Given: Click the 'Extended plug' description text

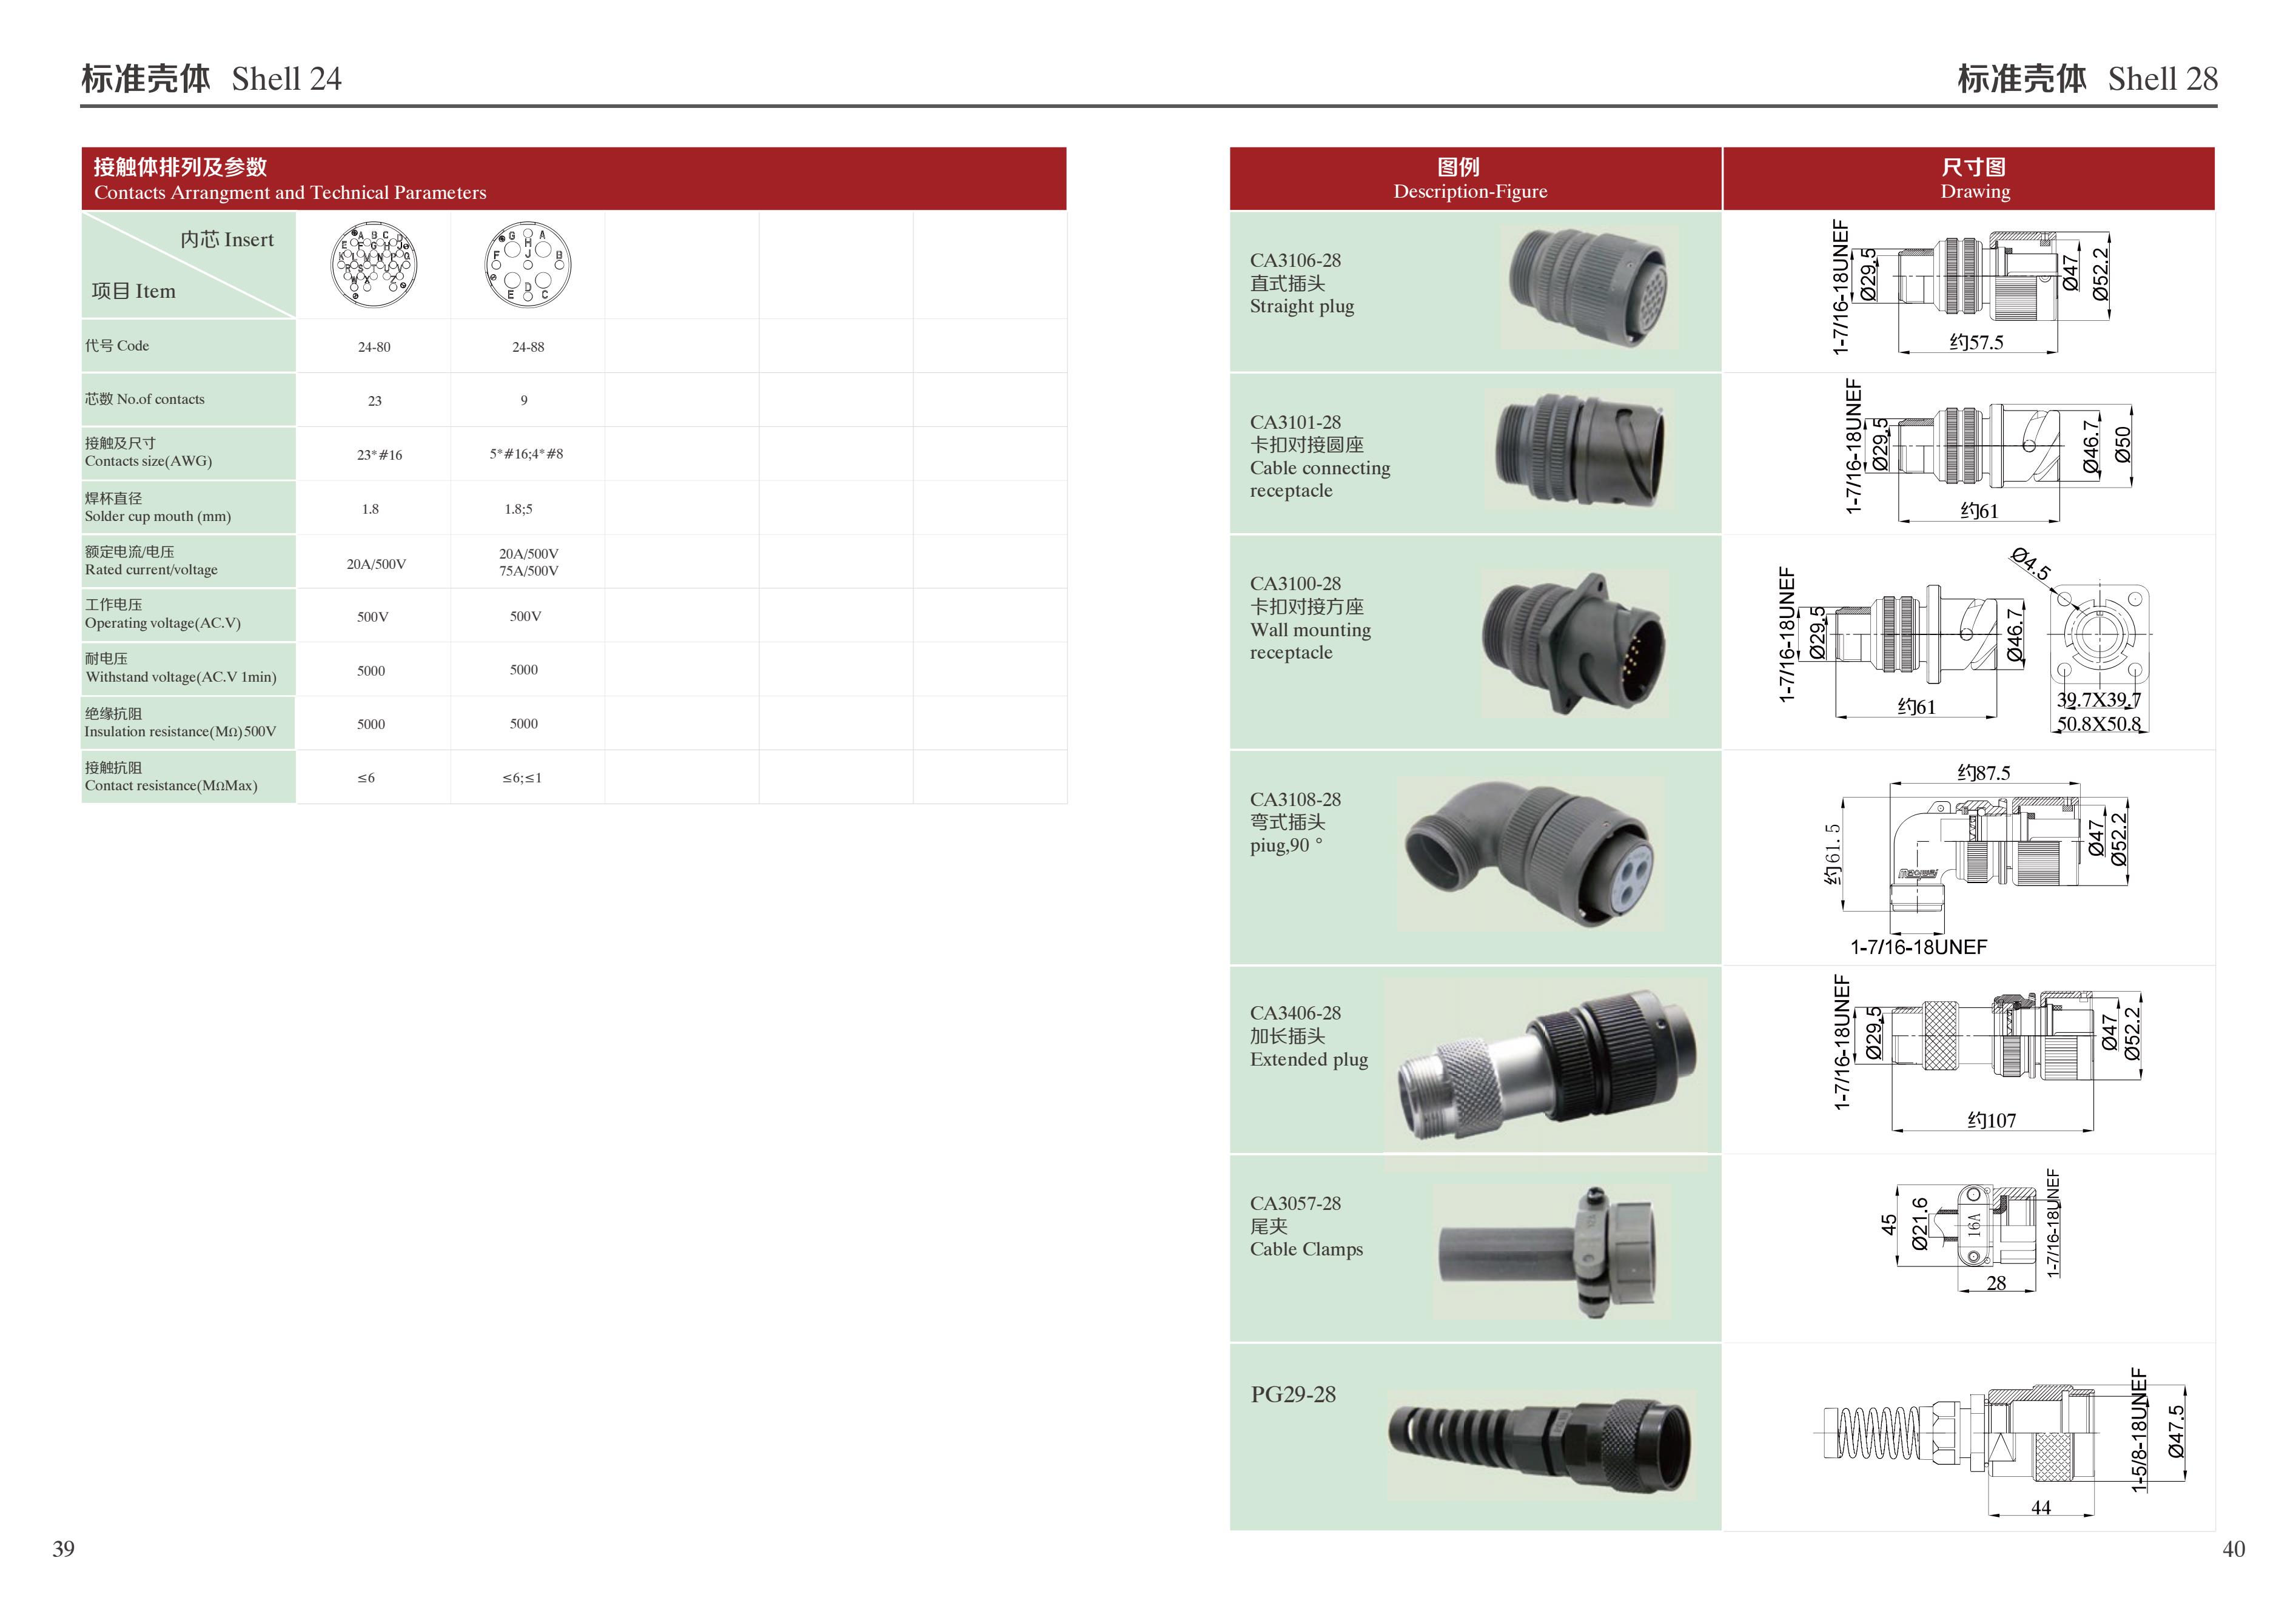Looking at the screenshot, I should click(1309, 1059).
